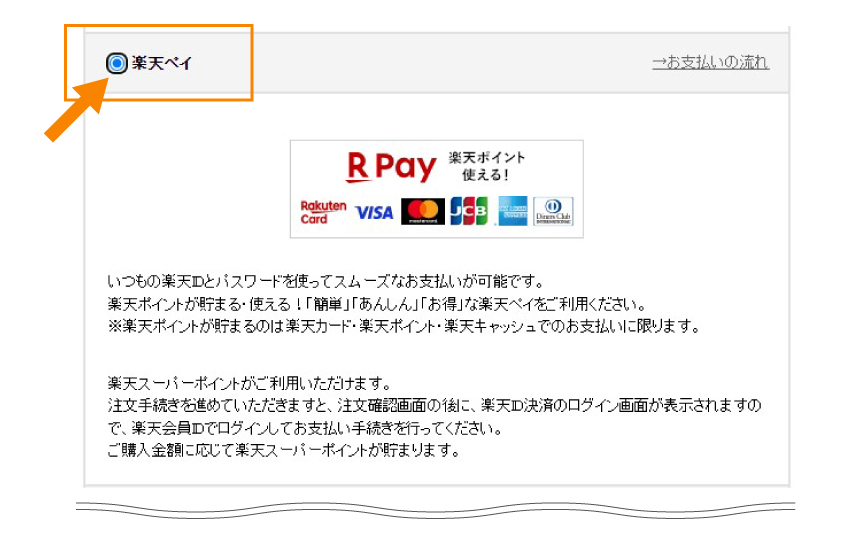The height and width of the screenshot is (542, 851).
Task: Click the Mastercard logo
Action: click(423, 211)
